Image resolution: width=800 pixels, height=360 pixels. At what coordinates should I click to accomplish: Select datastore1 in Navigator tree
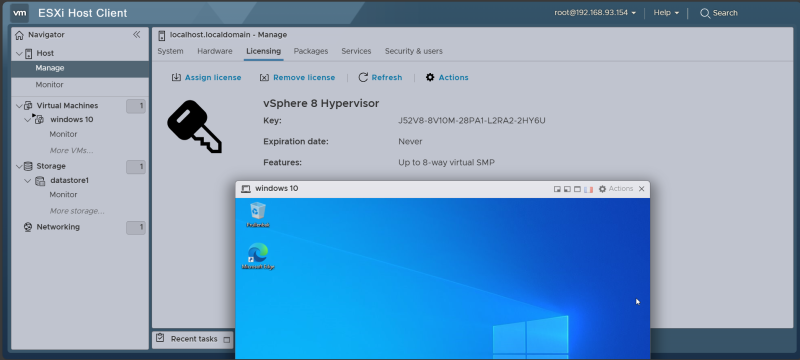click(69, 181)
